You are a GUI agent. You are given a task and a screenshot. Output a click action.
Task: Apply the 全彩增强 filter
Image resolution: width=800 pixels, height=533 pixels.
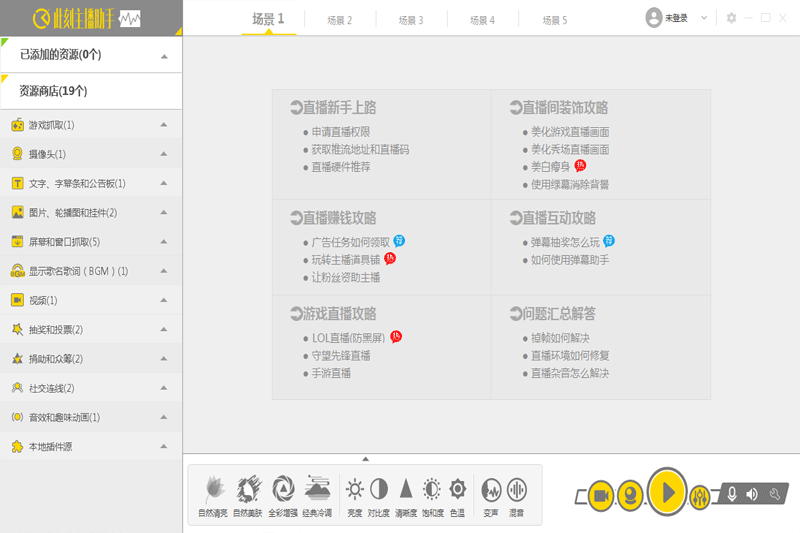283,495
